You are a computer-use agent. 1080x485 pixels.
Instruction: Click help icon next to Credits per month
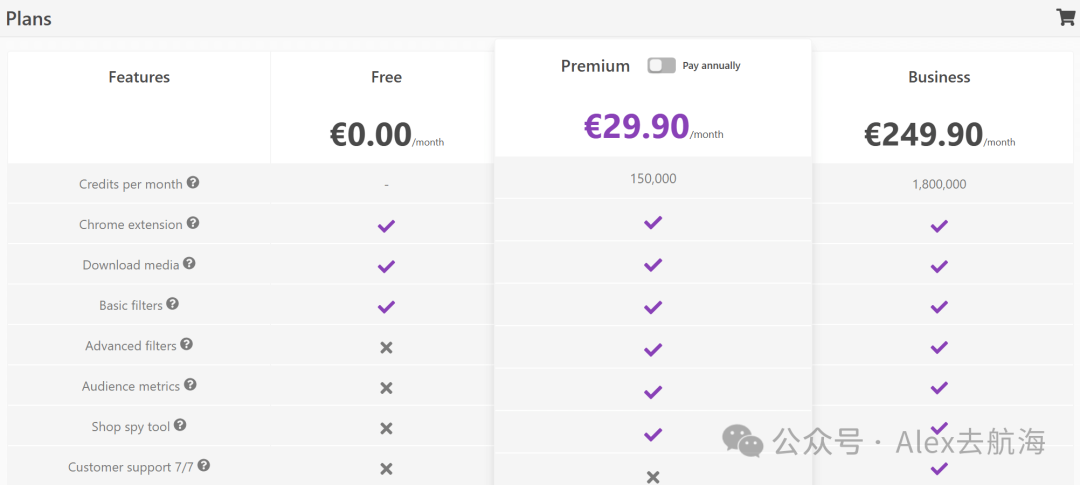pos(194,183)
